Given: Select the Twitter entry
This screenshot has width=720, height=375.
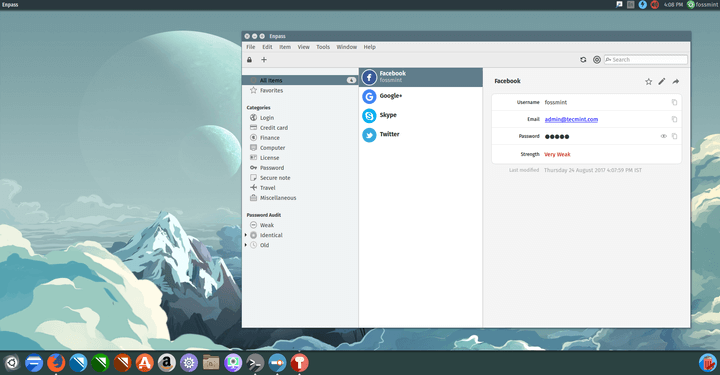Looking at the screenshot, I should 421,134.
